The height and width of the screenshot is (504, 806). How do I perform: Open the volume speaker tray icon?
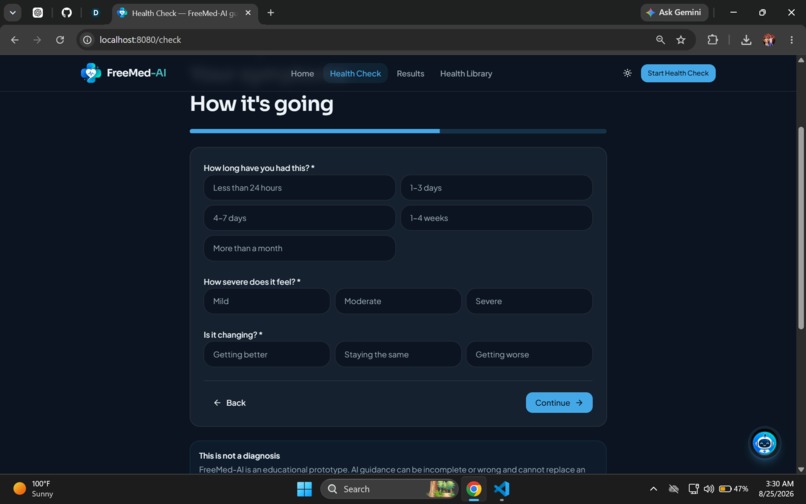[708, 489]
